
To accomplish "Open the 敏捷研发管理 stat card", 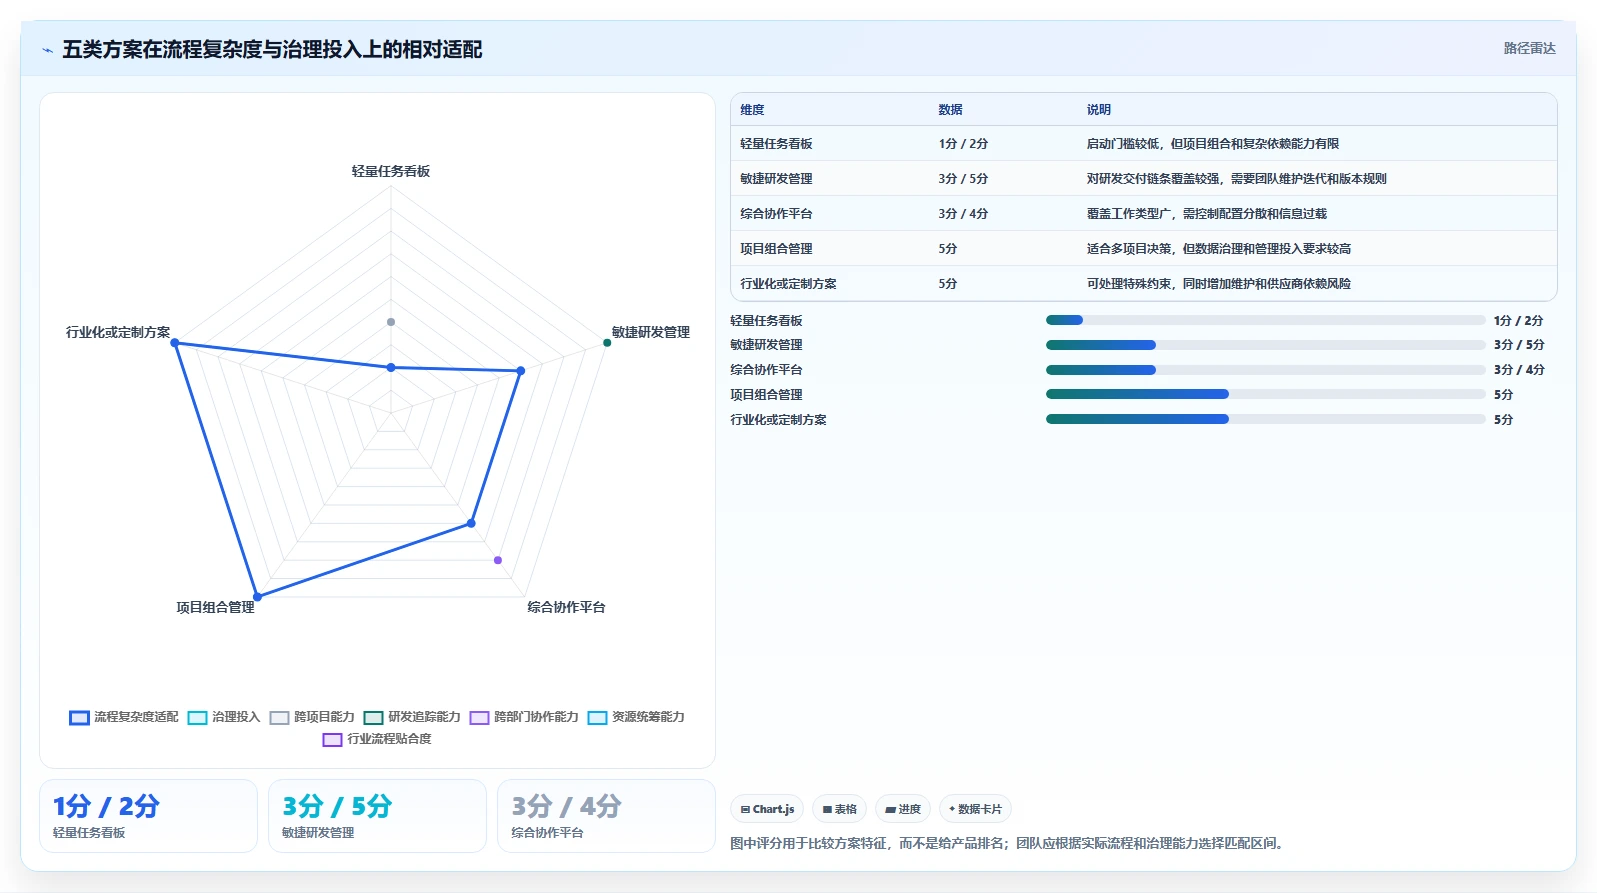I will (x=377, y=816).
